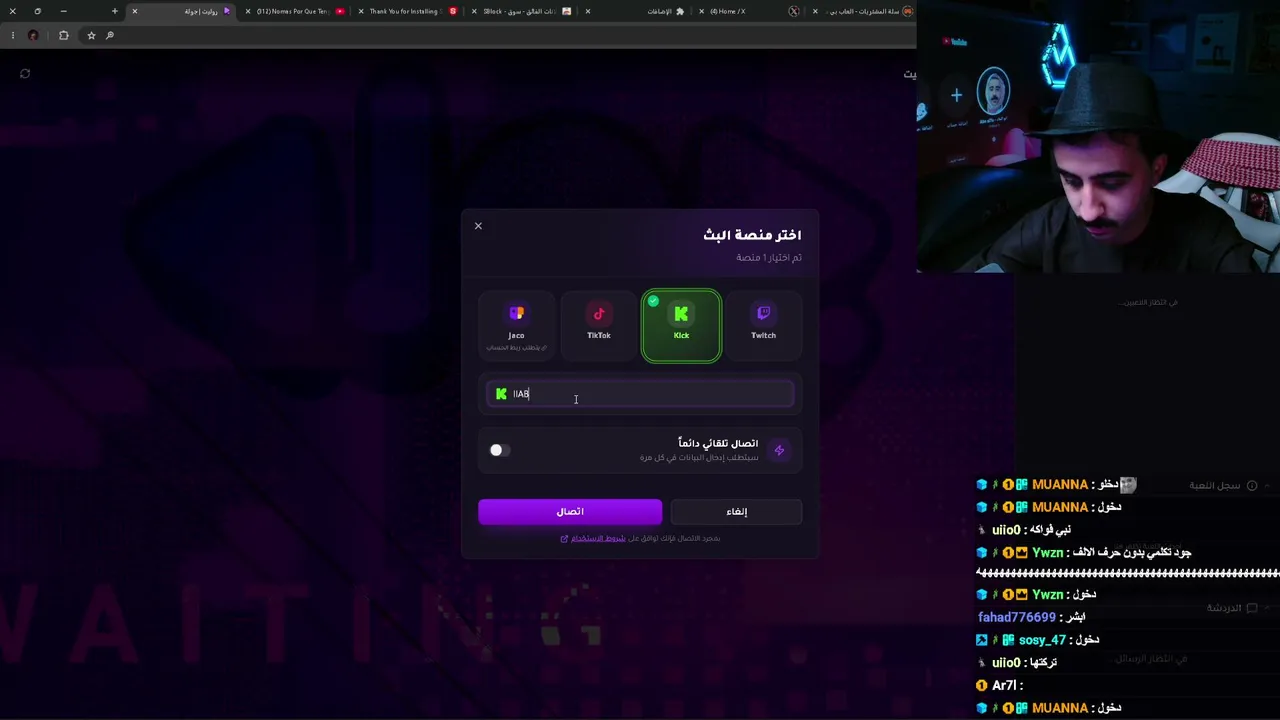The width and height of the screenshot is (1280, 720).
Task: Close the Nomes Por Que Ten tab
Action: [x=248, y=11]
